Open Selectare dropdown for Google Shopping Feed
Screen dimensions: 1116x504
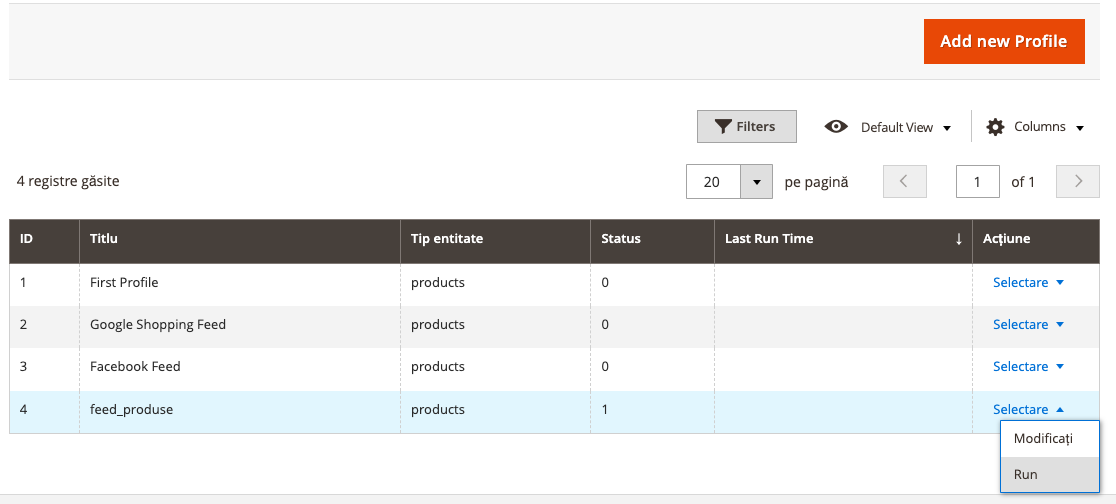(1028, 325)
